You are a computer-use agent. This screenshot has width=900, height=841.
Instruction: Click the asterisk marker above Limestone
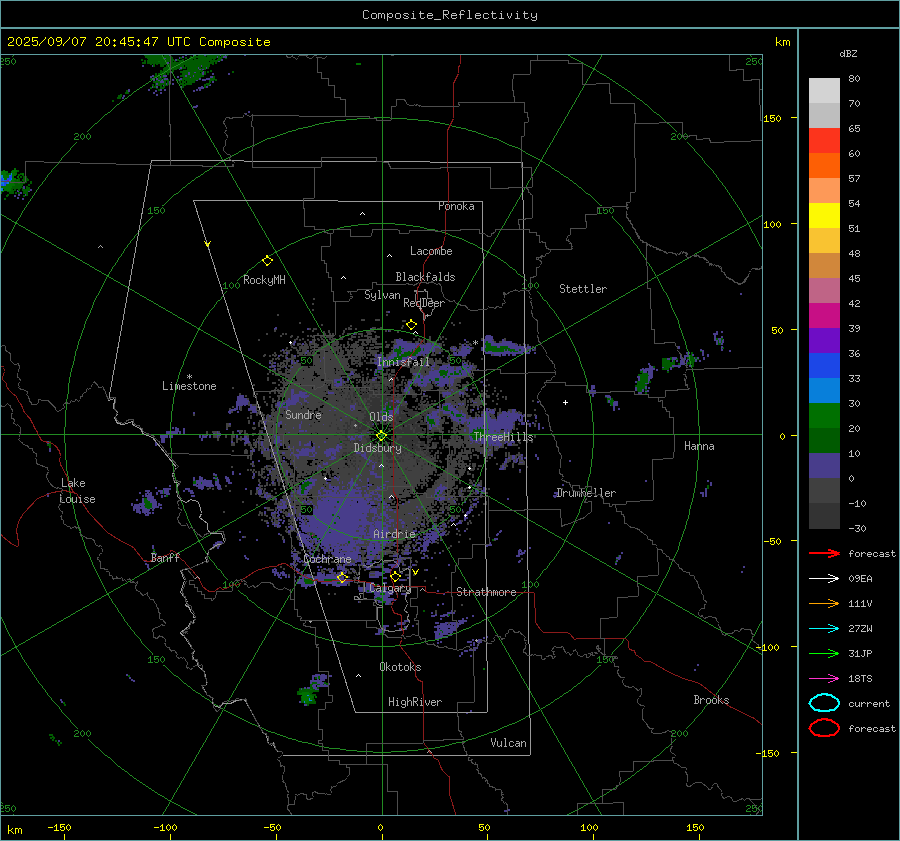pos(189,377)
